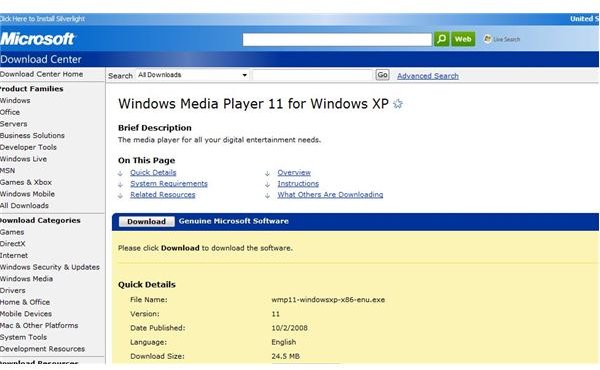Click the star icon beside the page title
This screenshot has width=600, height=370.
point(398,104)
